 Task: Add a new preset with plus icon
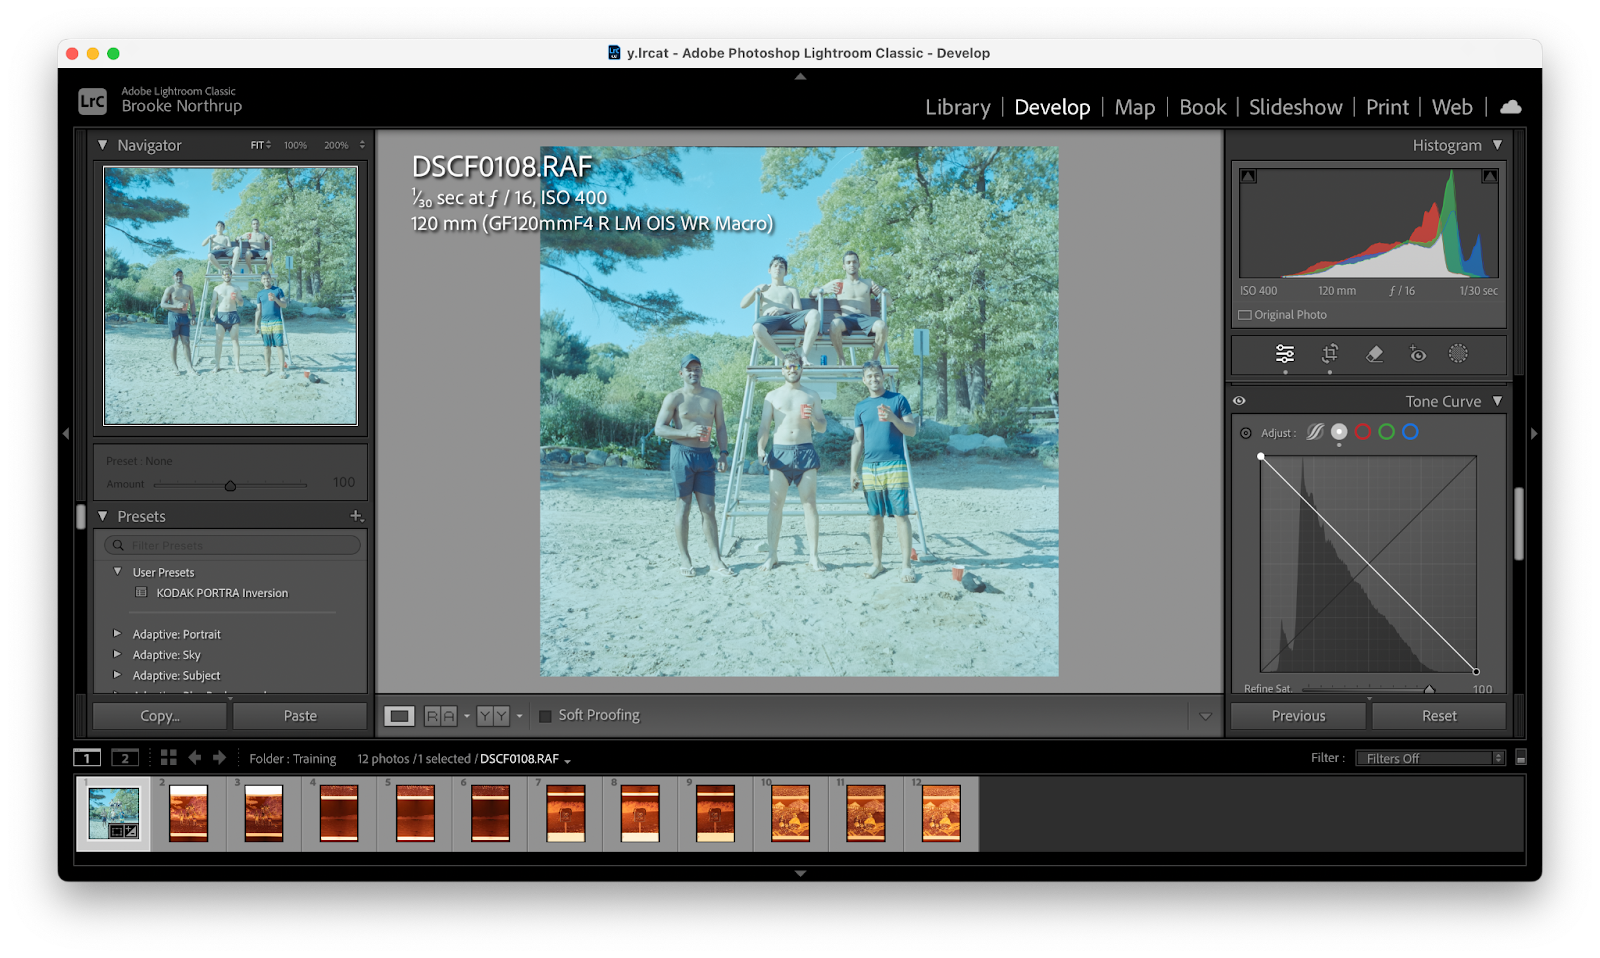(x=356, y=516)
